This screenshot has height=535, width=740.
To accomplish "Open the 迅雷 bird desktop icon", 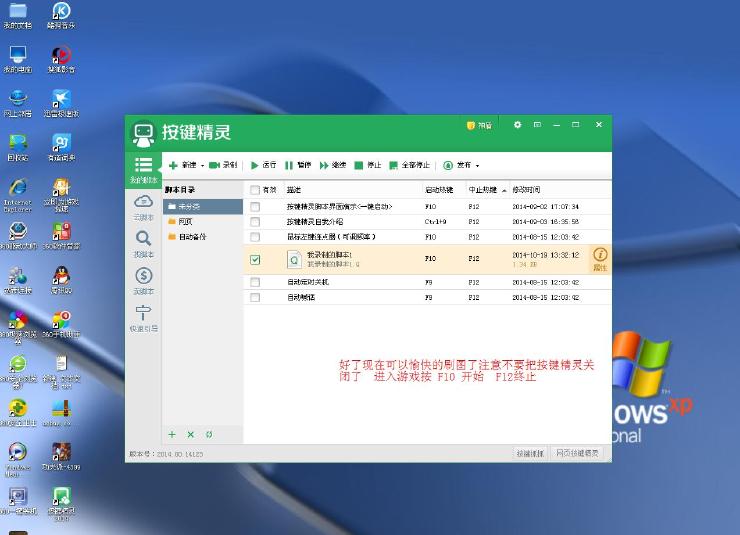I will pyautogui.click(x=61, y=103).
